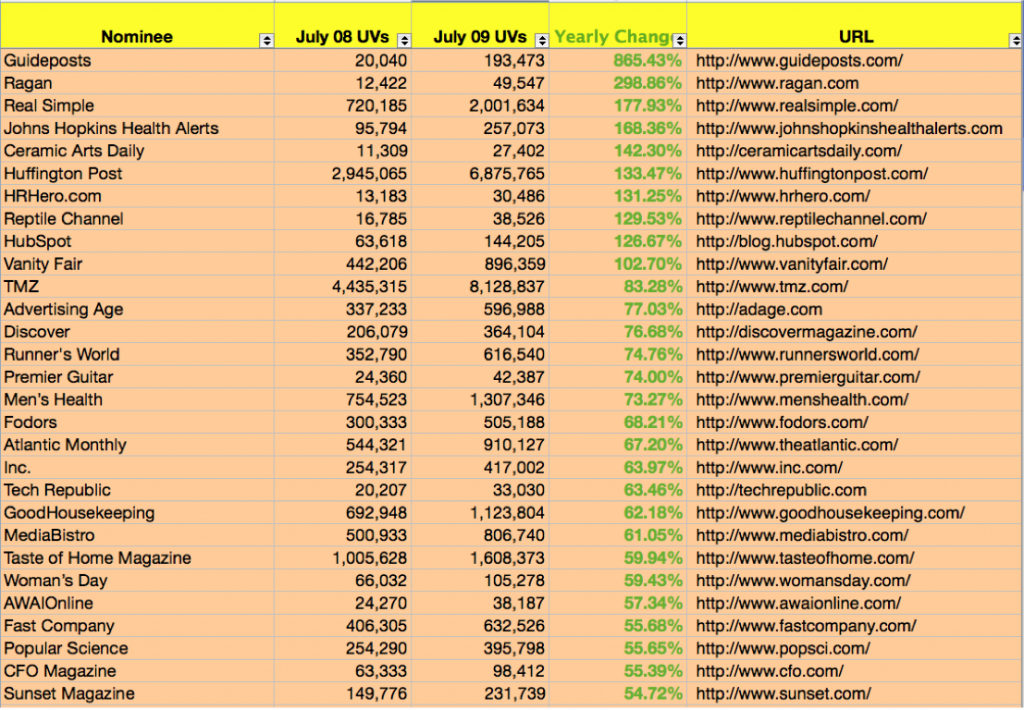Follow the blog.hubspot.com link
Image resolution: width=1024 pixels, height=710 pixels.
point(786,241)
